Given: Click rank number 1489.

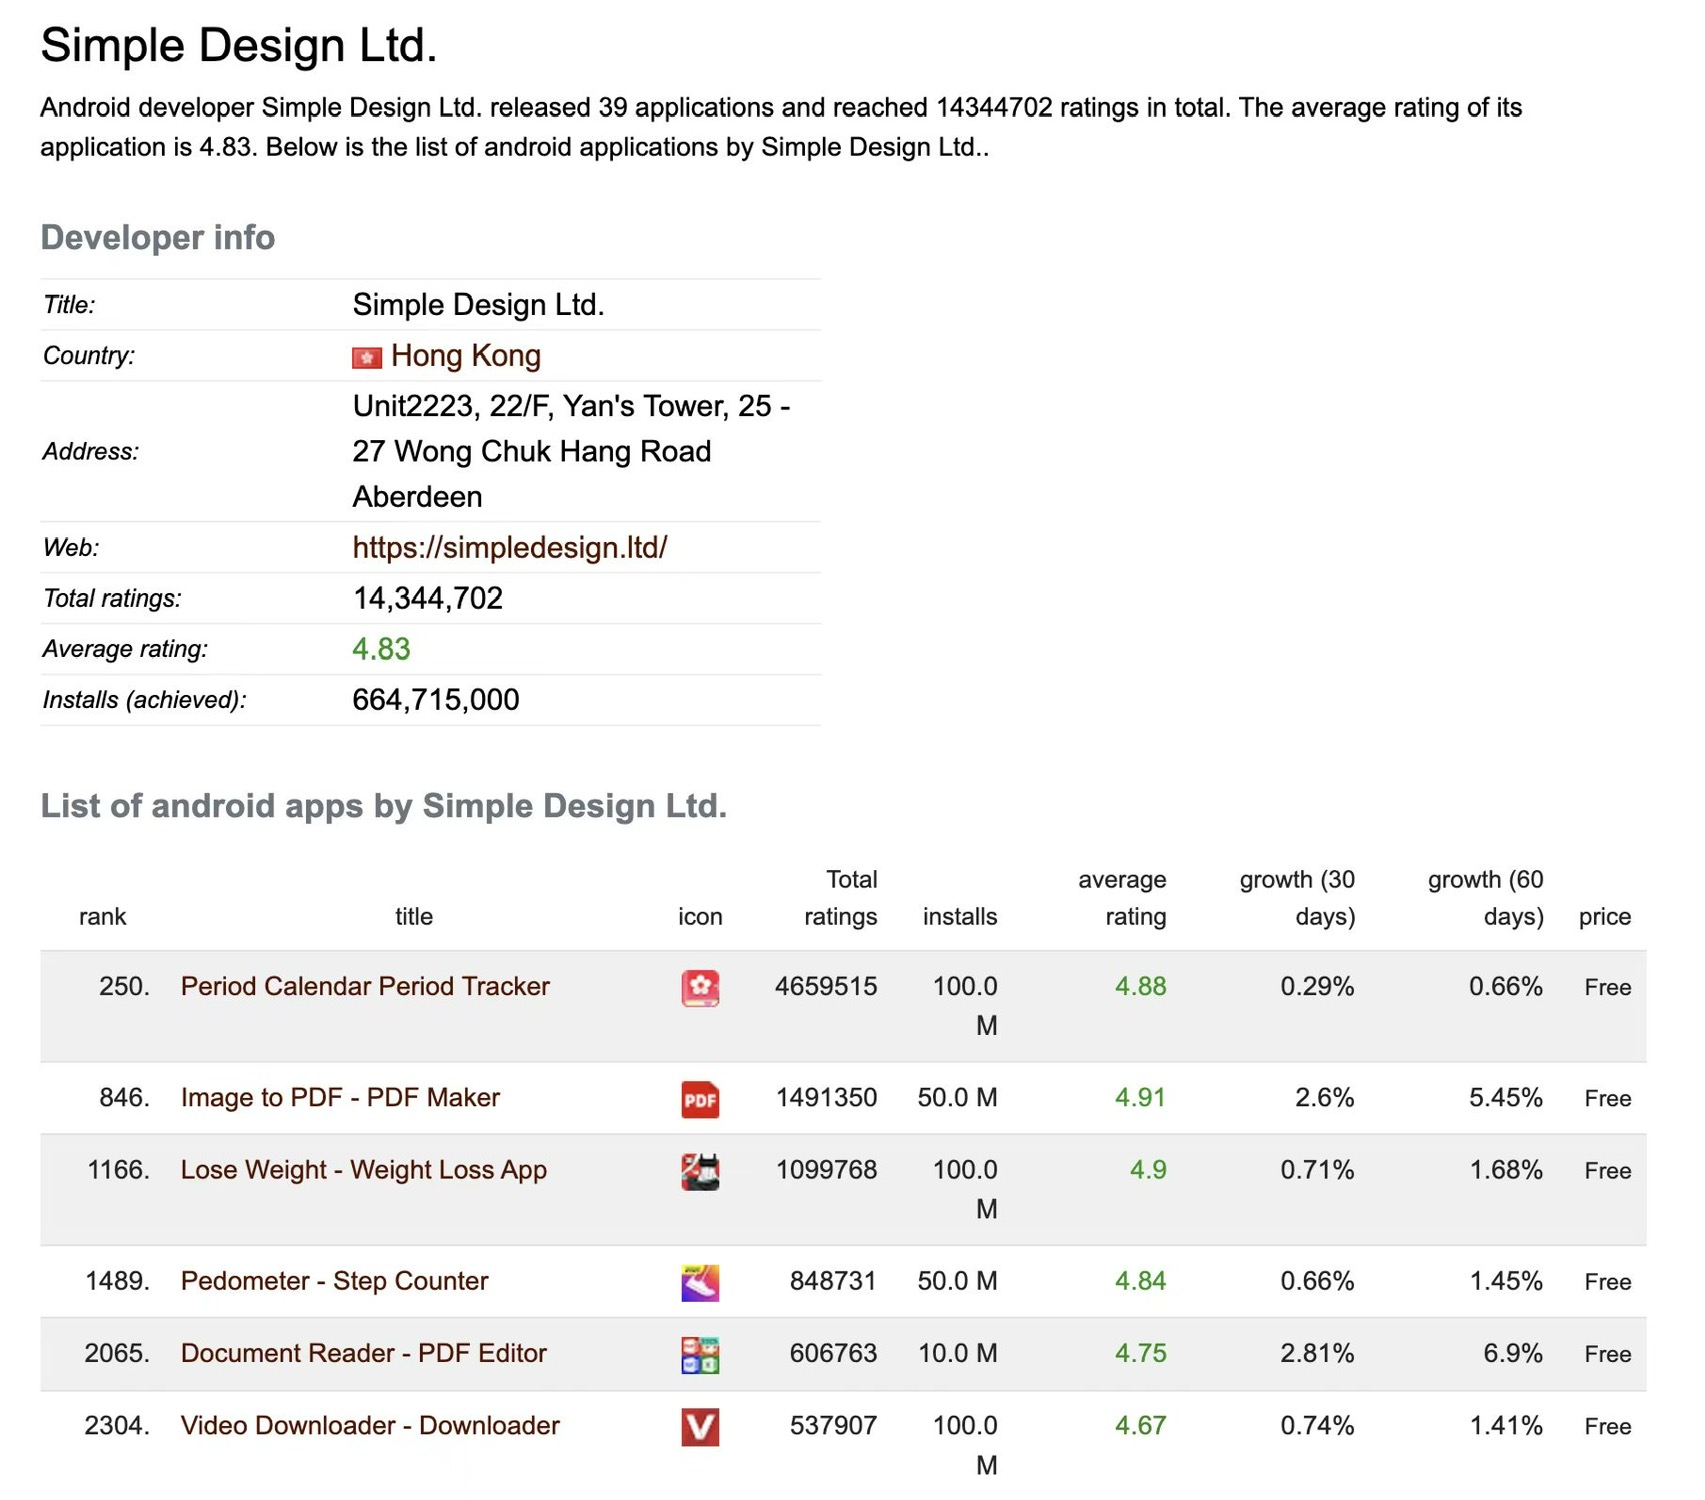Looking at the screenshot, I should click(117, 1281).
